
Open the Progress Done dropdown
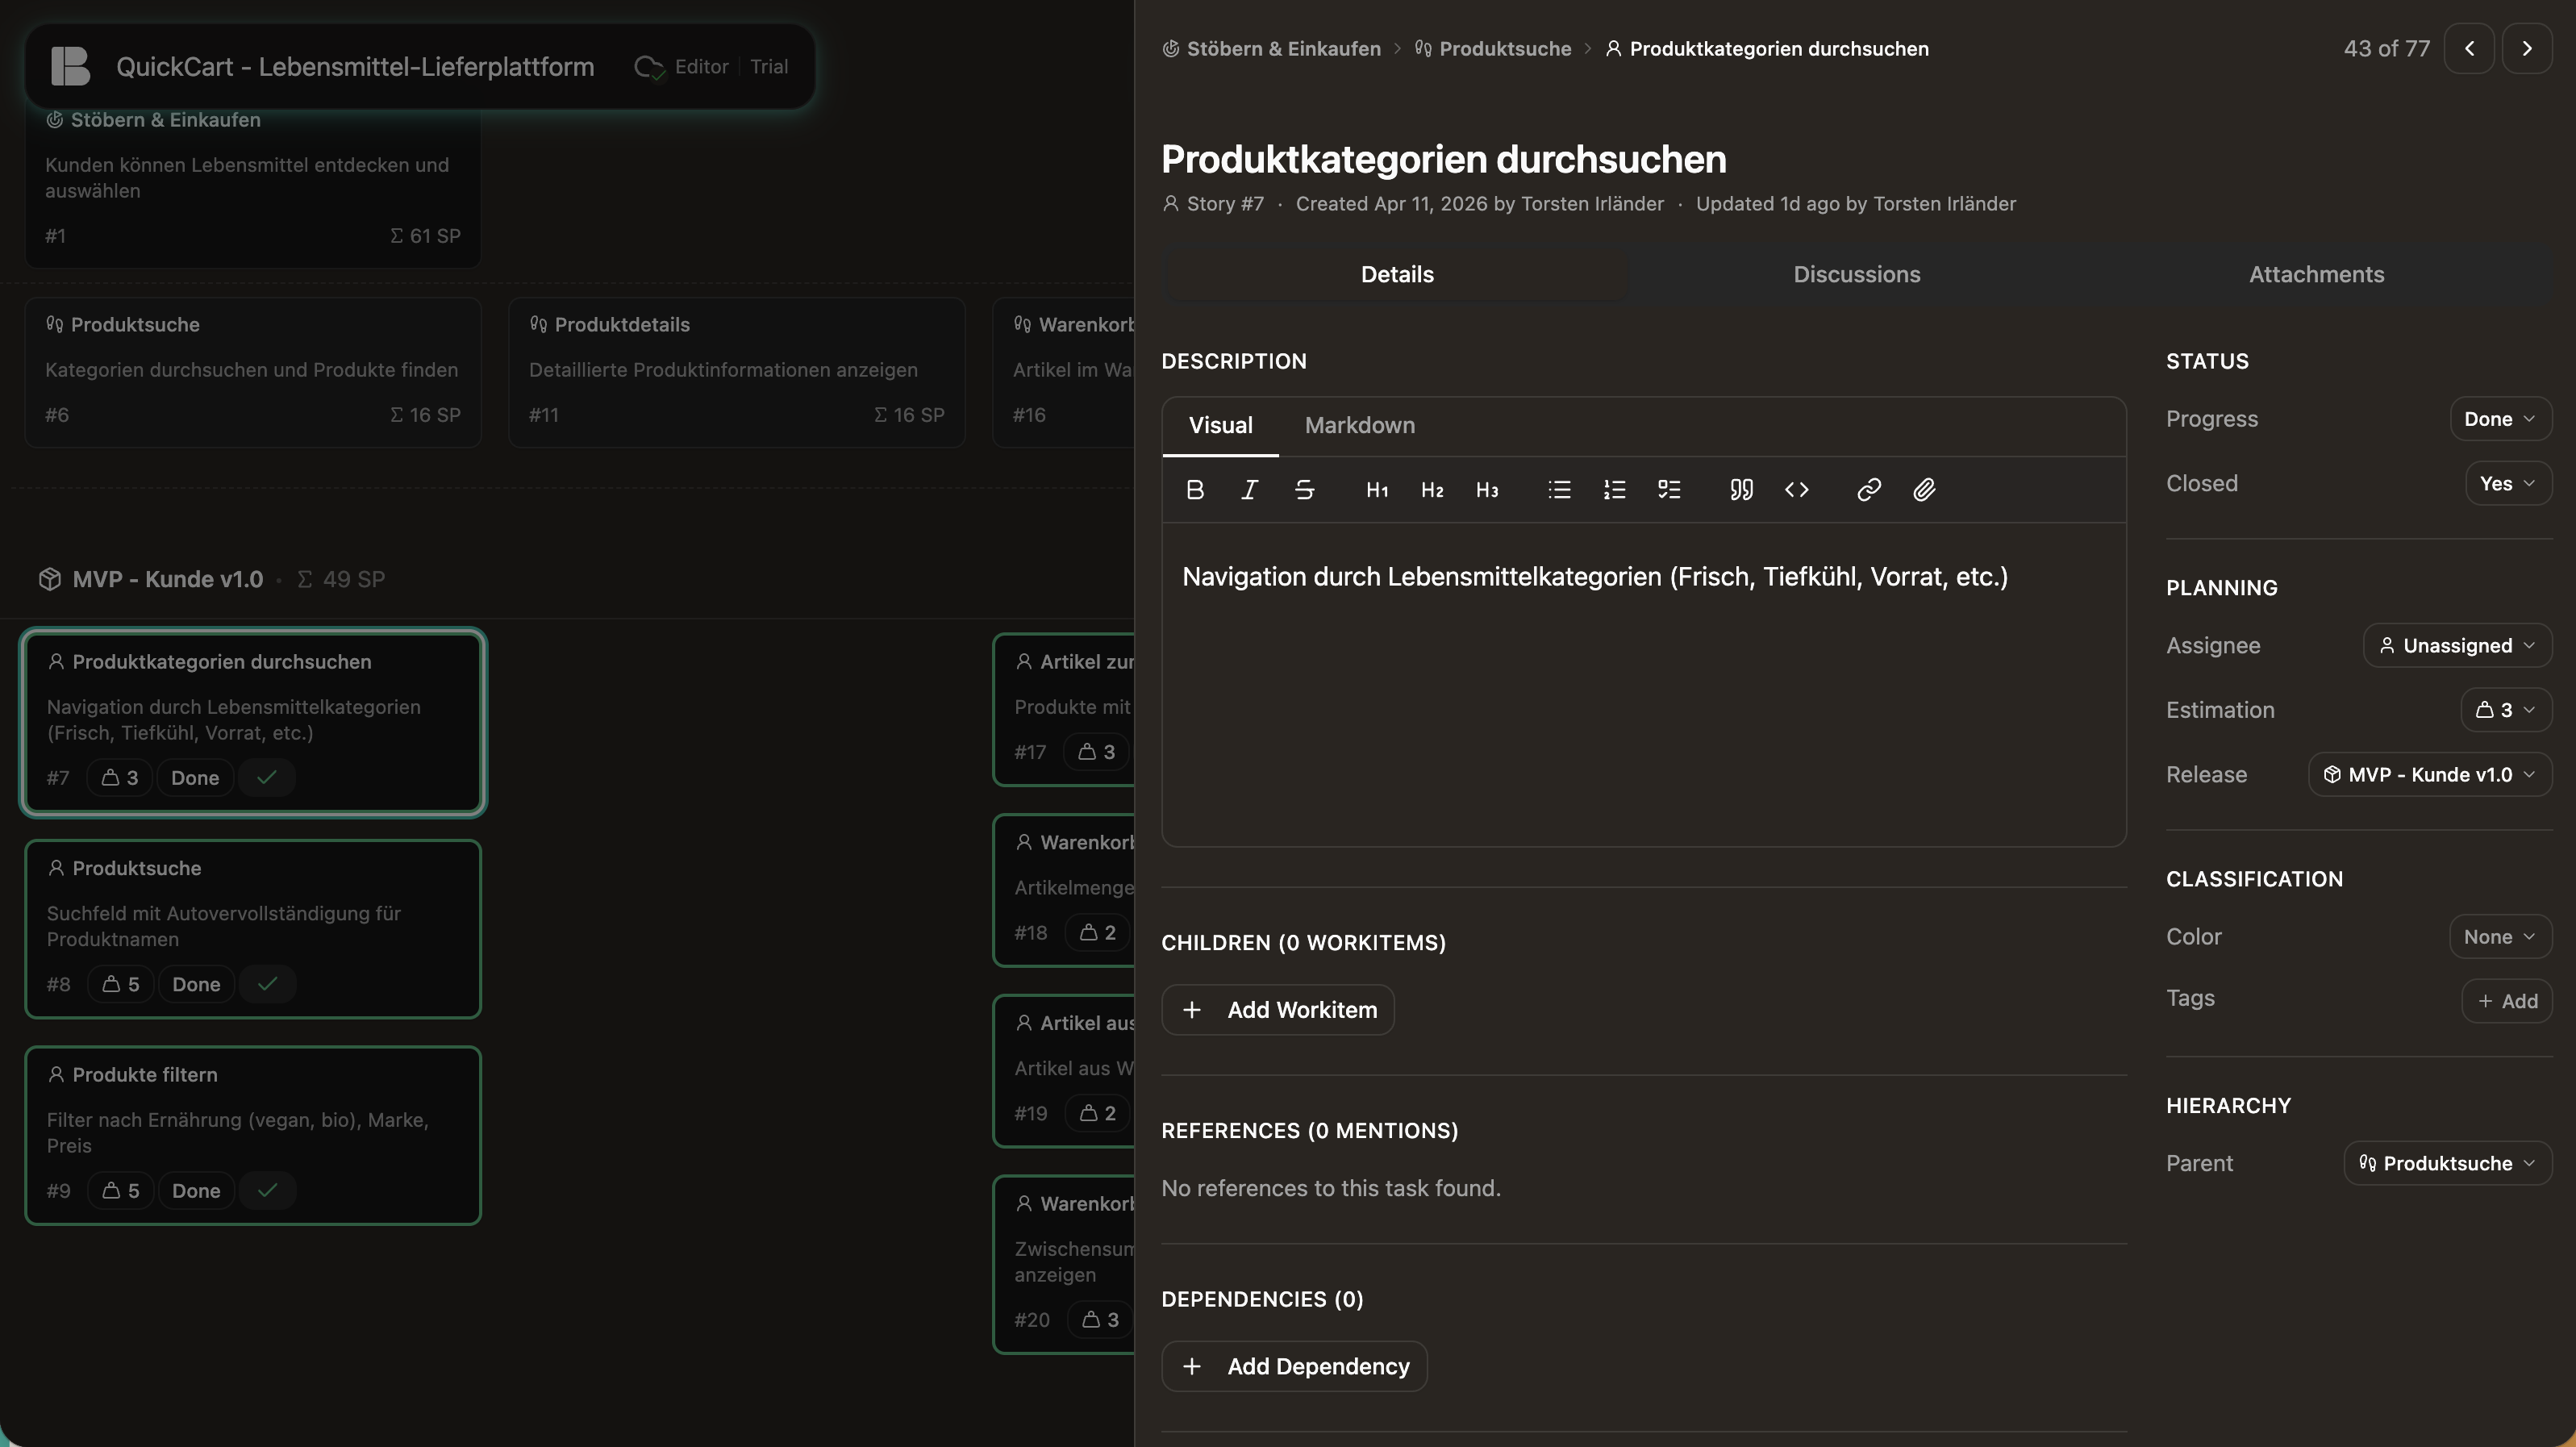[2499, 419]
